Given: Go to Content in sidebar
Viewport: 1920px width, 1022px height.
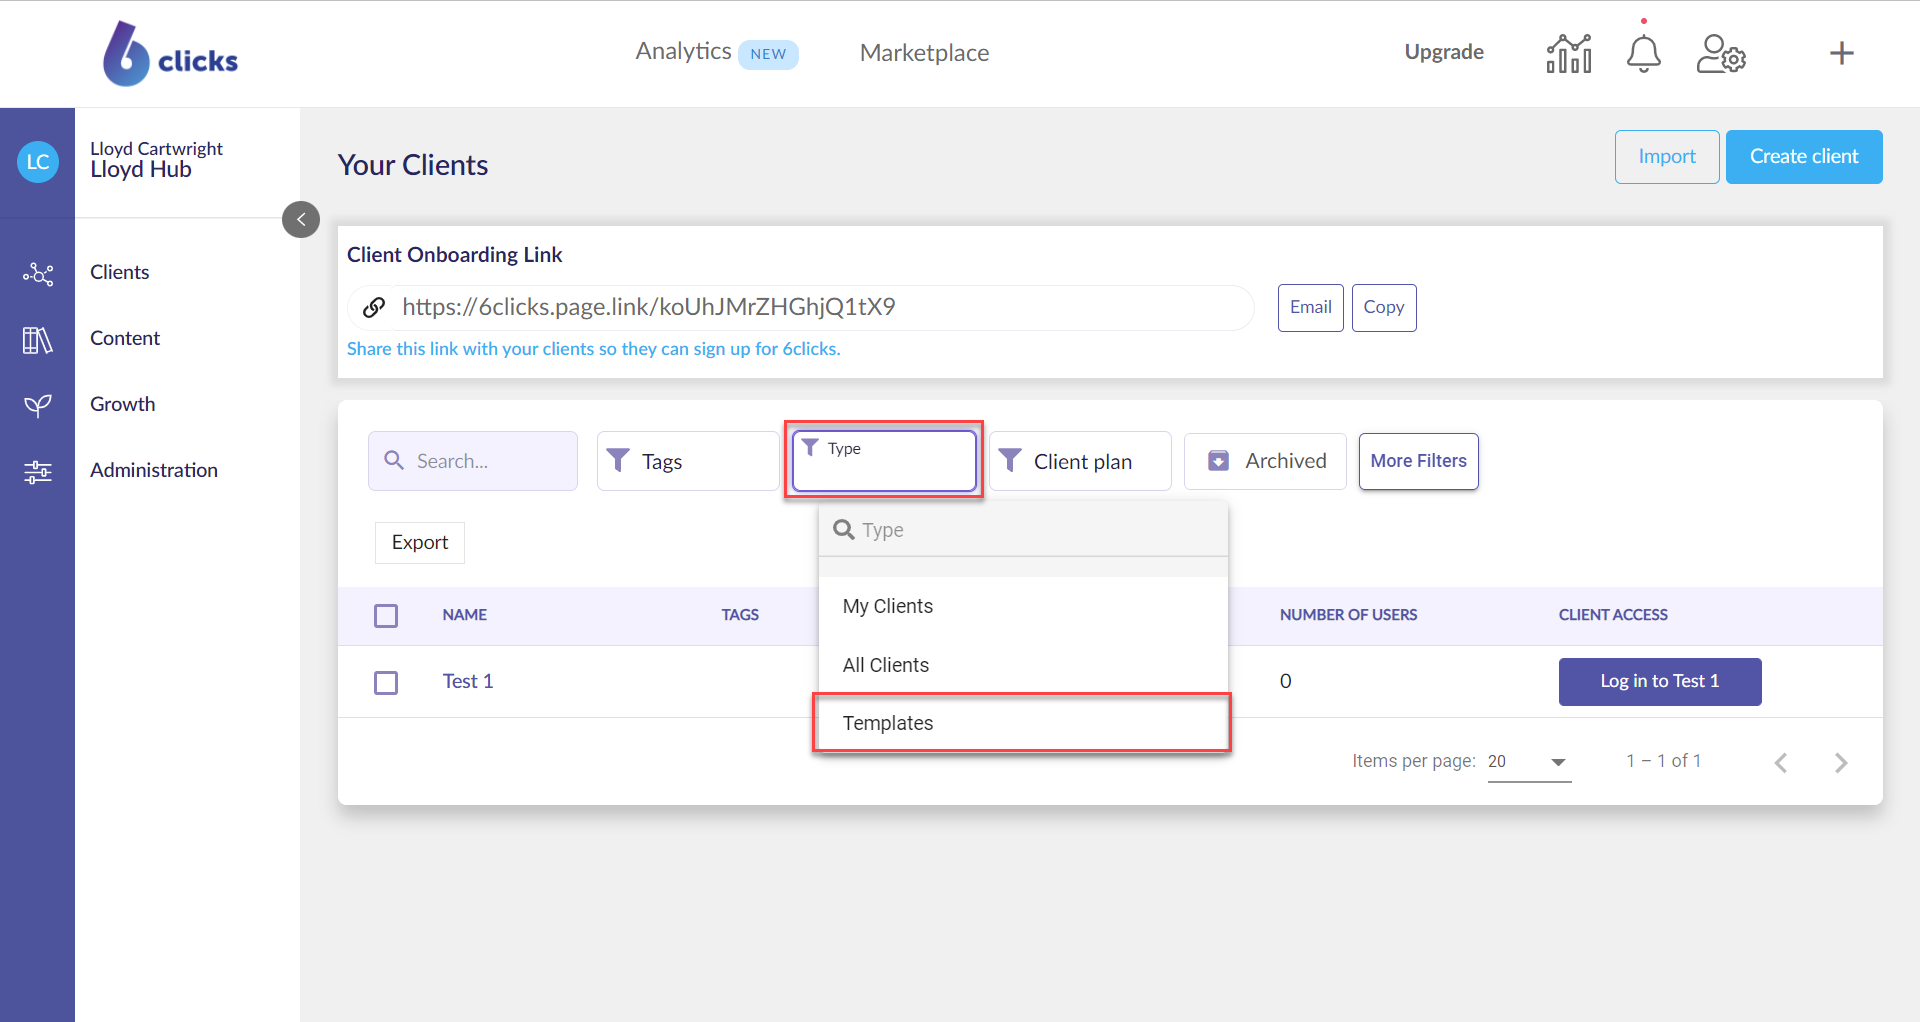Looking at the screenshot, I should 125,338.
